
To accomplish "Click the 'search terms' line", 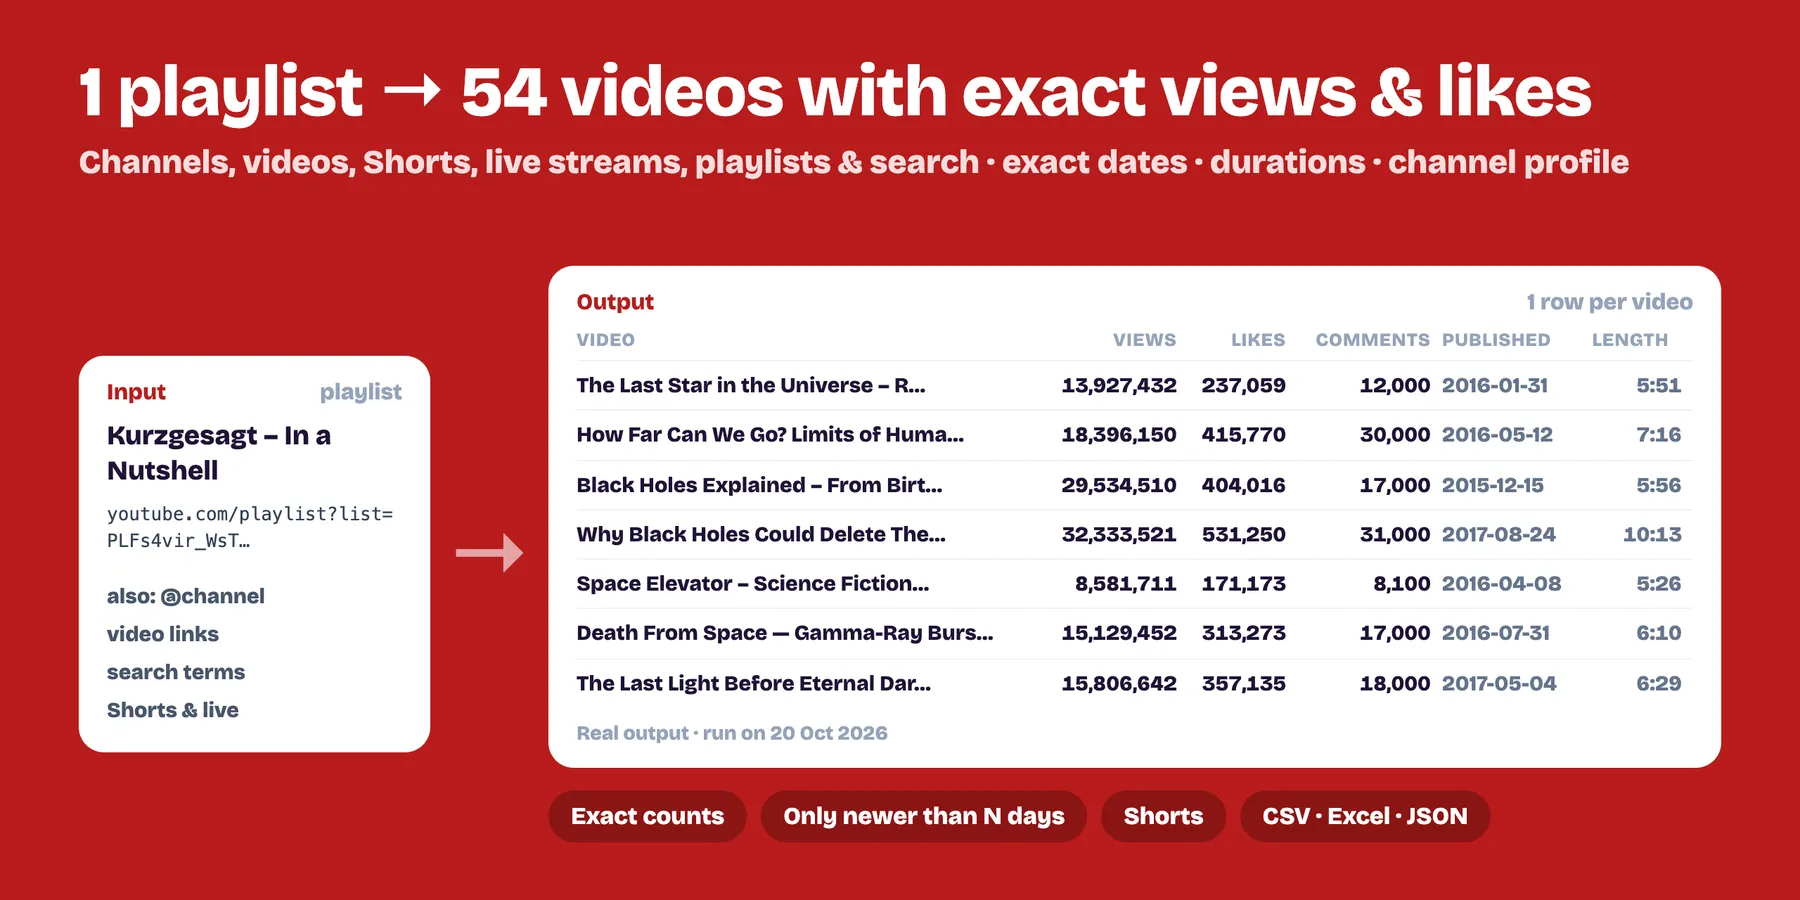I will pos(176,672).
